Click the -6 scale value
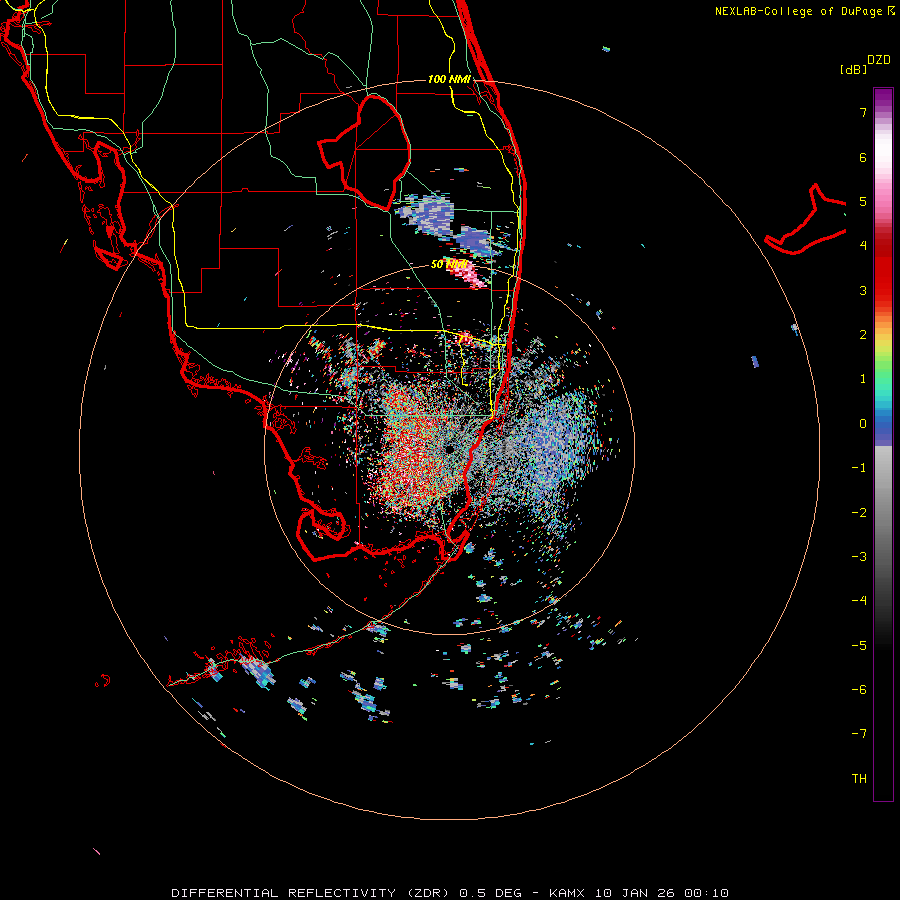The width and height of the screenshot is (900, 900). 859,690
